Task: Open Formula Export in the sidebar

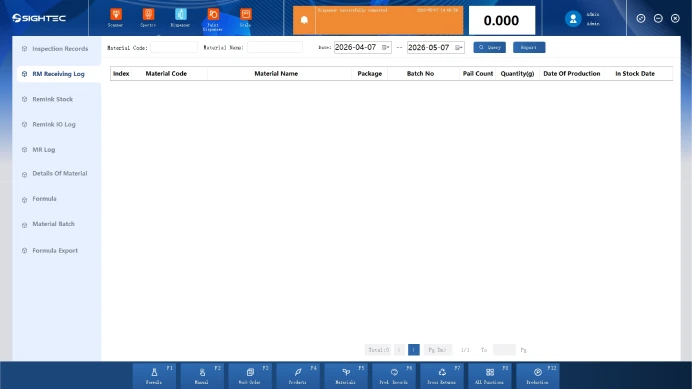Action: [56, 250]
